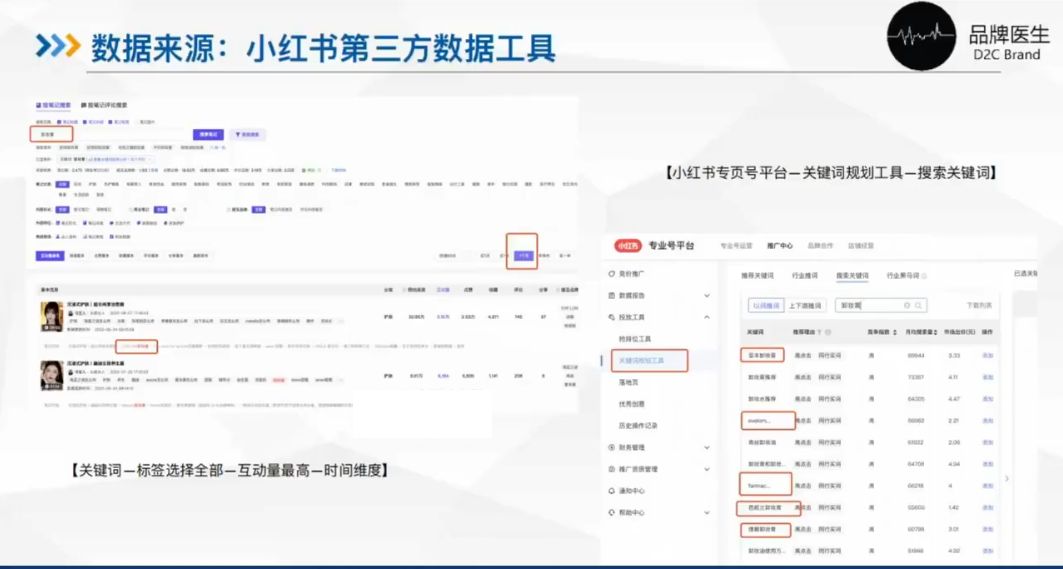Open the 店铺经营 top tab
The height and width of the screenshot is (569, 1063).
click(861, 246)
